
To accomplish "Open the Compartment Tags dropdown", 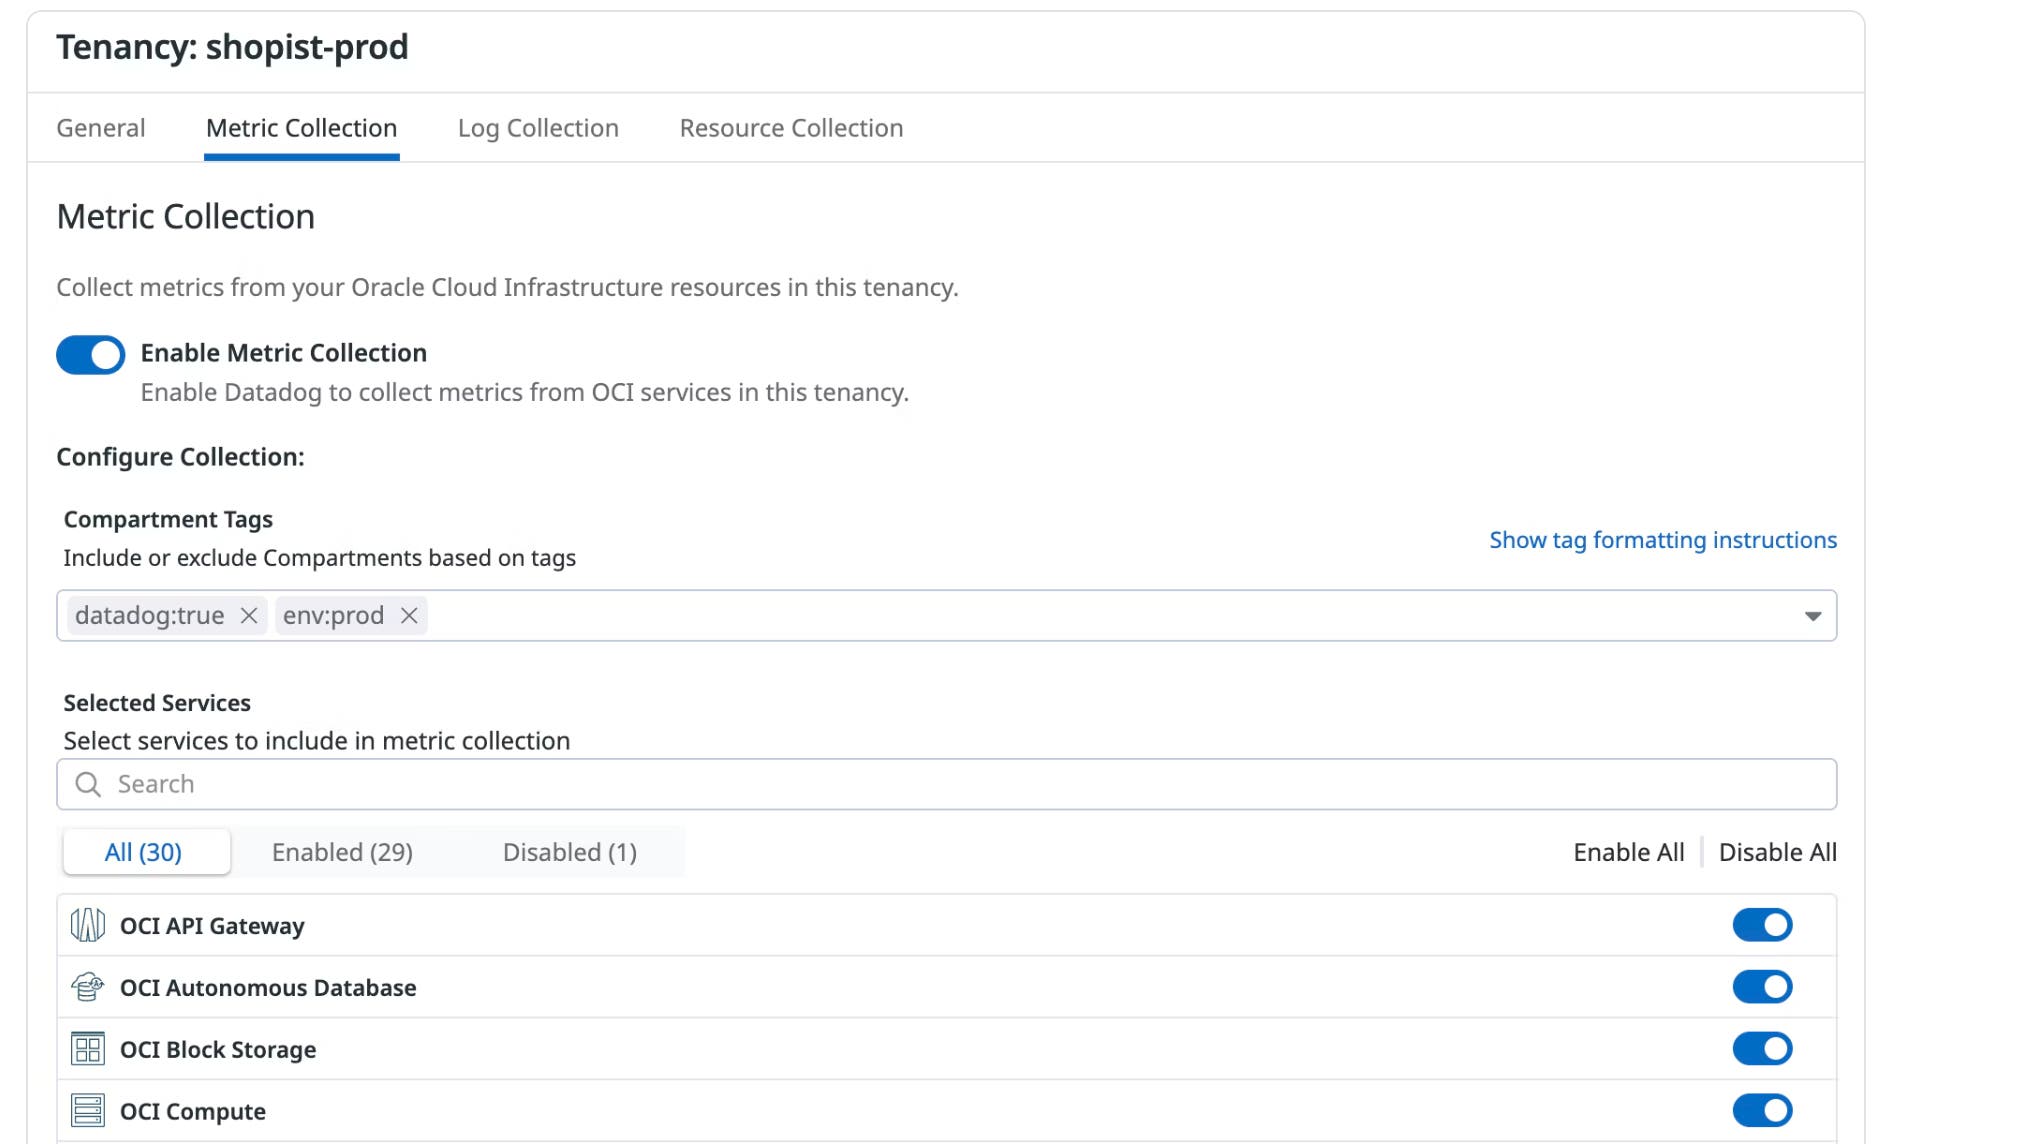I will click(x=1812, y=615).
